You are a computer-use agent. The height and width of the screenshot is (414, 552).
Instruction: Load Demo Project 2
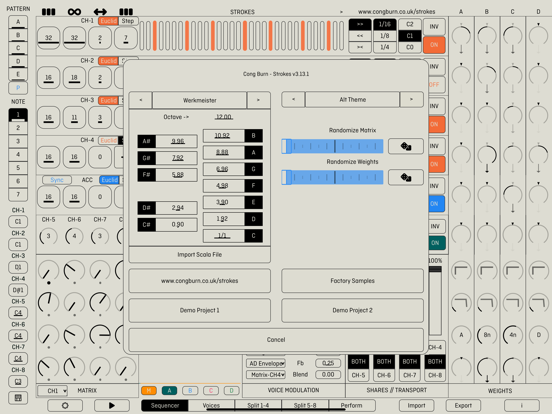pyautogui.click(x=352, y=310)
